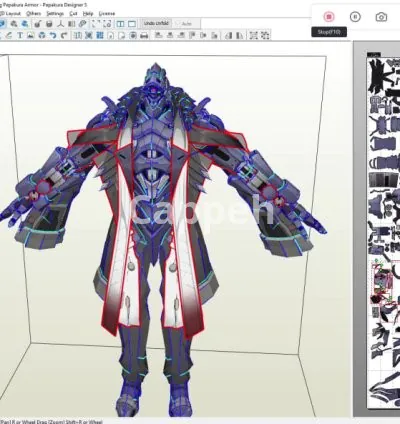The width and height of the screenshot is (400, 424).
Task: Click the framed-dot preview icon before the printer
Action: [133, 36]
